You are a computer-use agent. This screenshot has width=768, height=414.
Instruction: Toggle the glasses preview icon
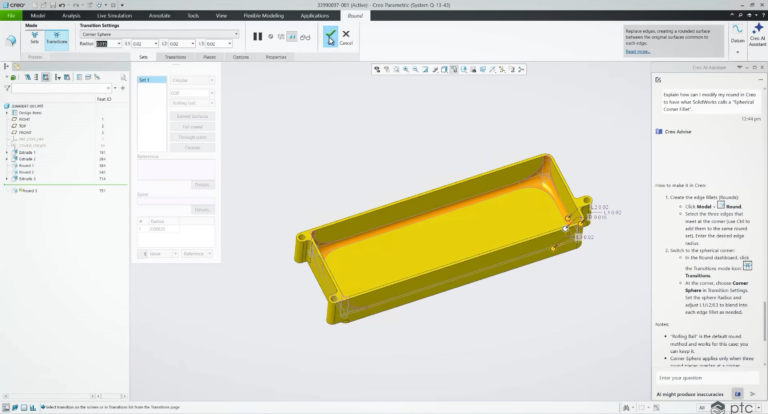[305, 37]
